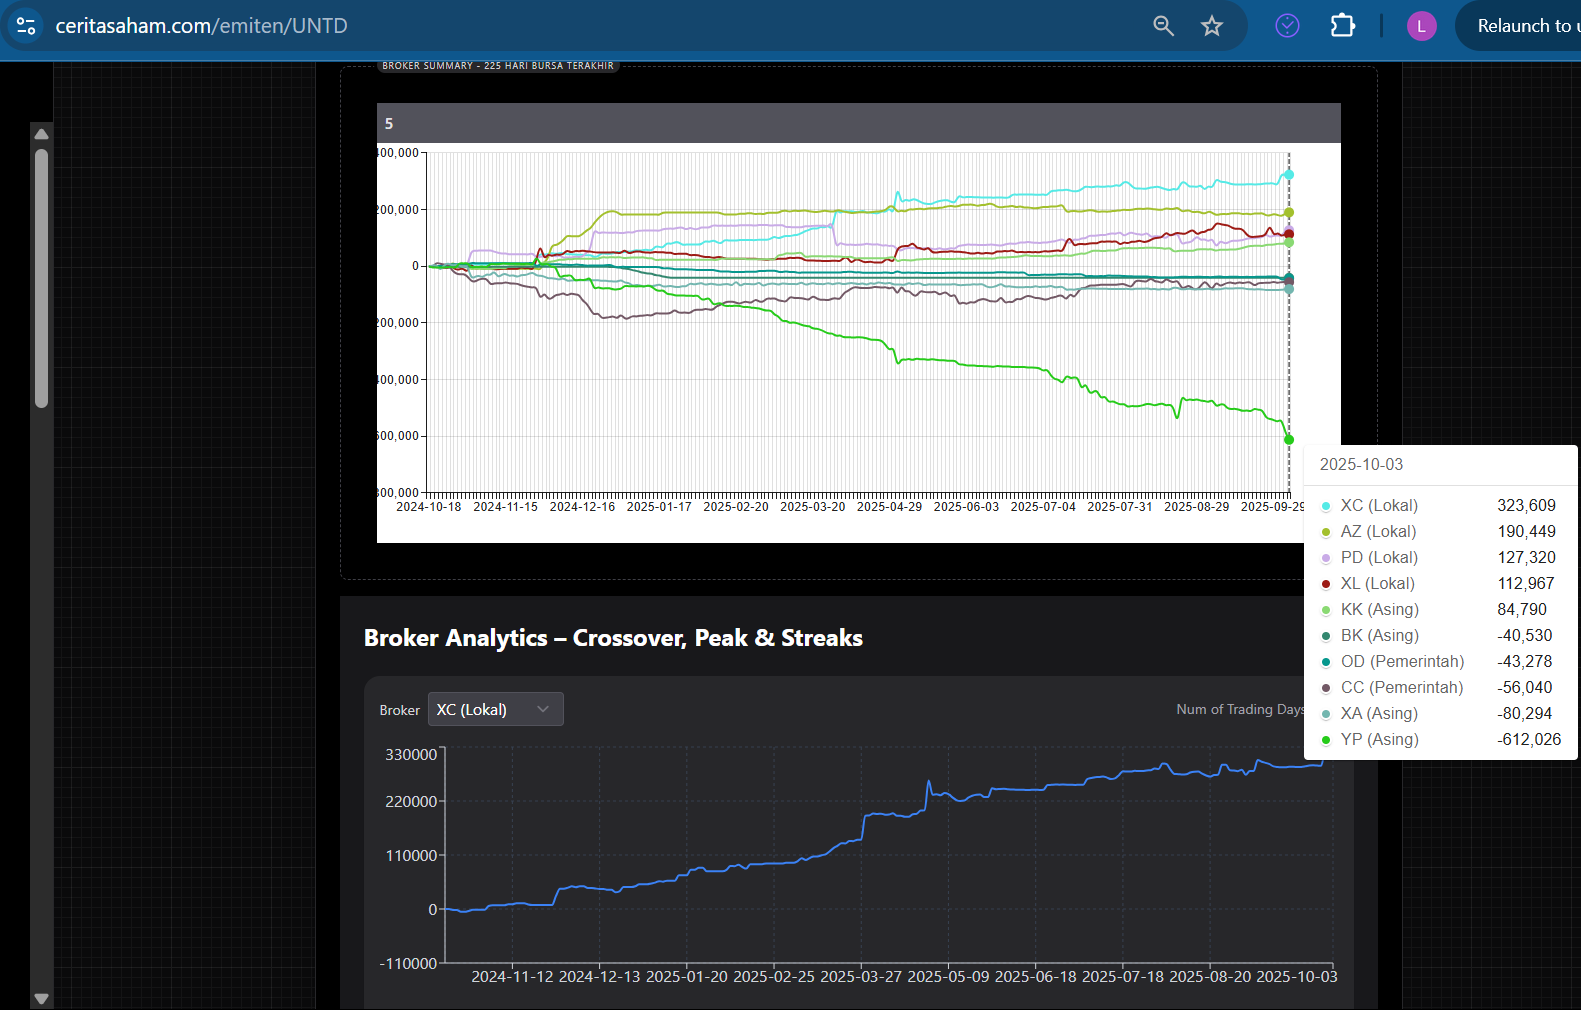
Task: Click the scroll down arrow on left scrollbar
Action: [x=41, y=998]
